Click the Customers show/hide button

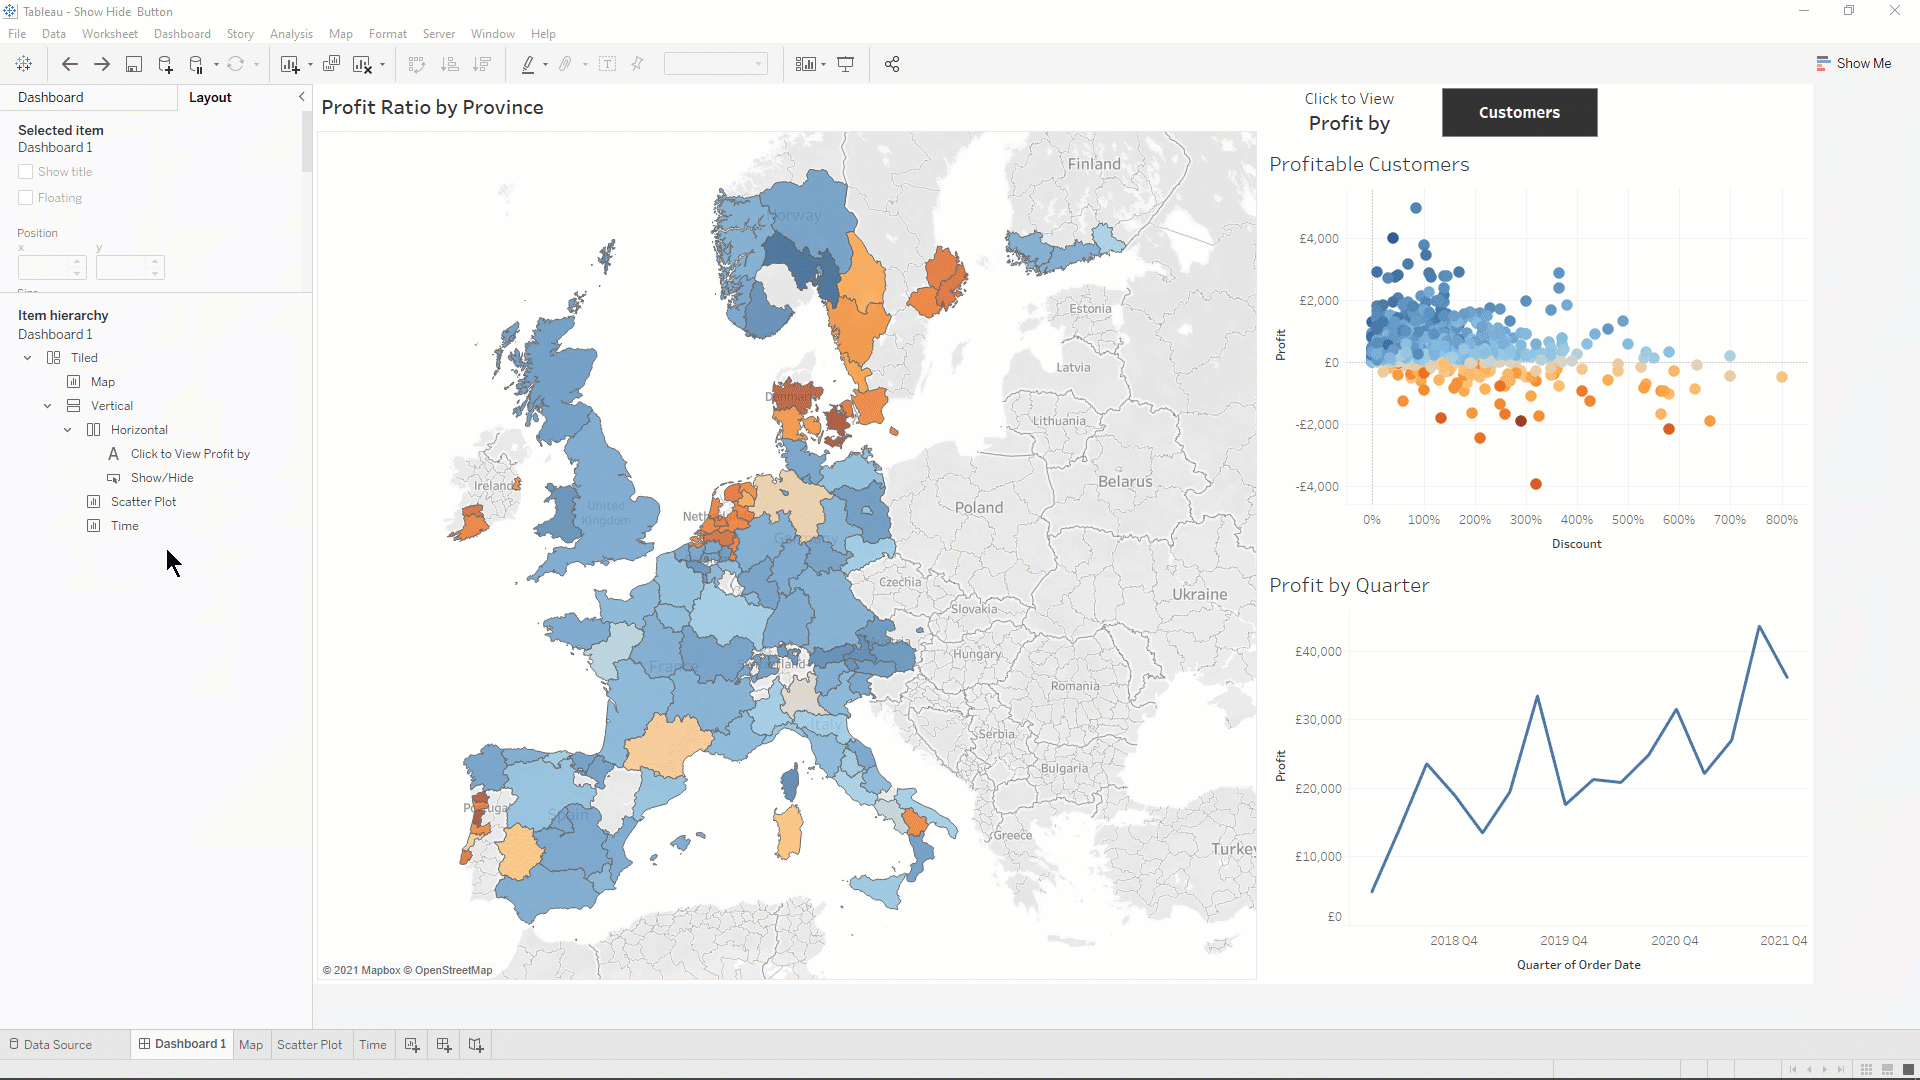click(1519, 112)
